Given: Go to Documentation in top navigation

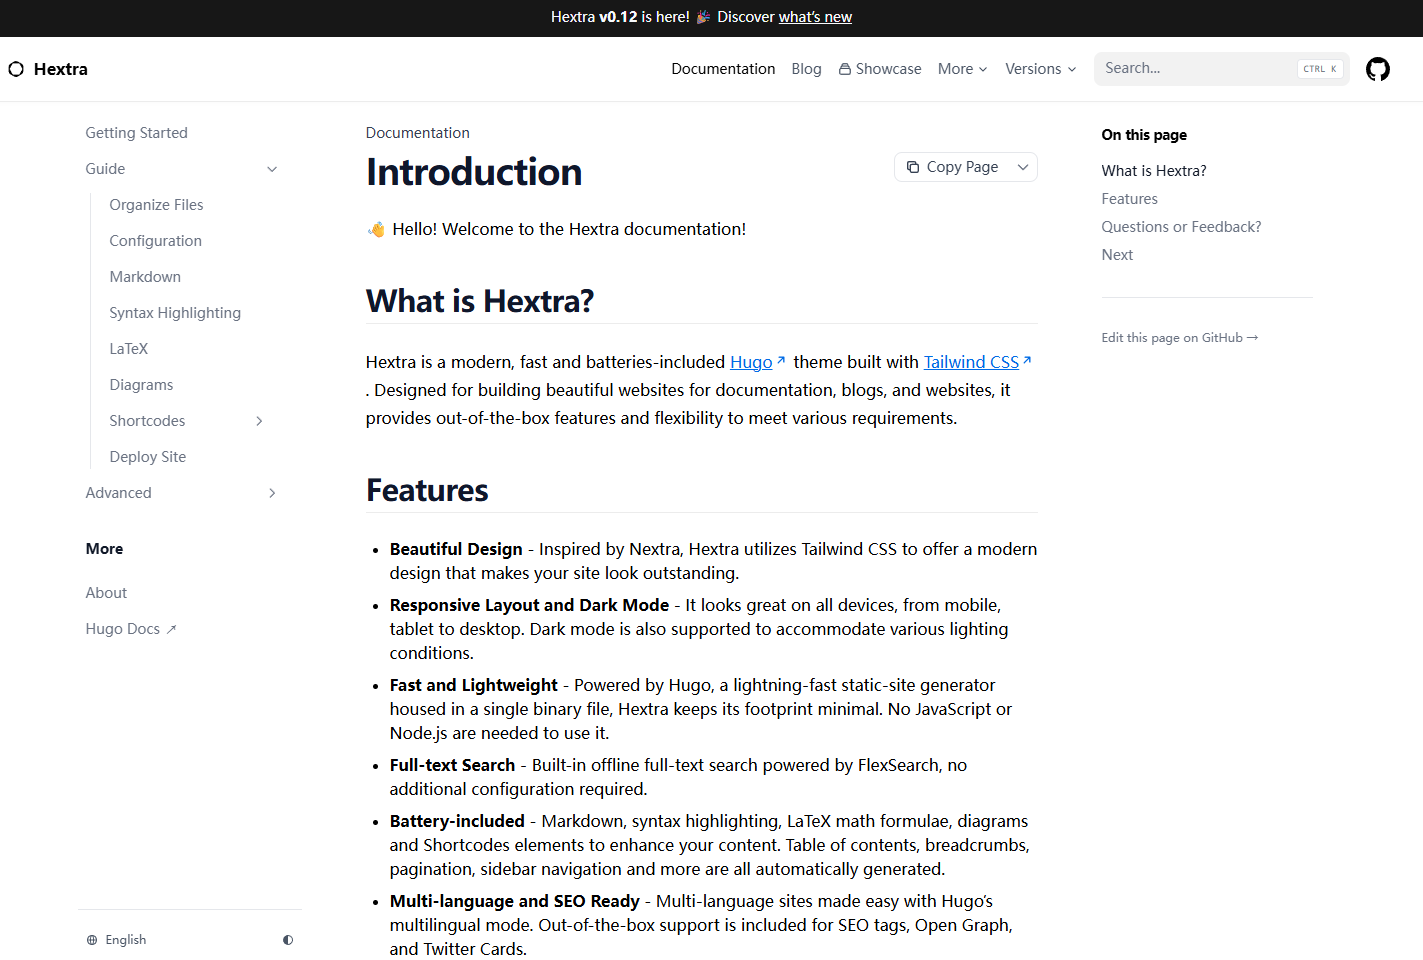Looking at the screenshot, I should (x=723, y=69).
